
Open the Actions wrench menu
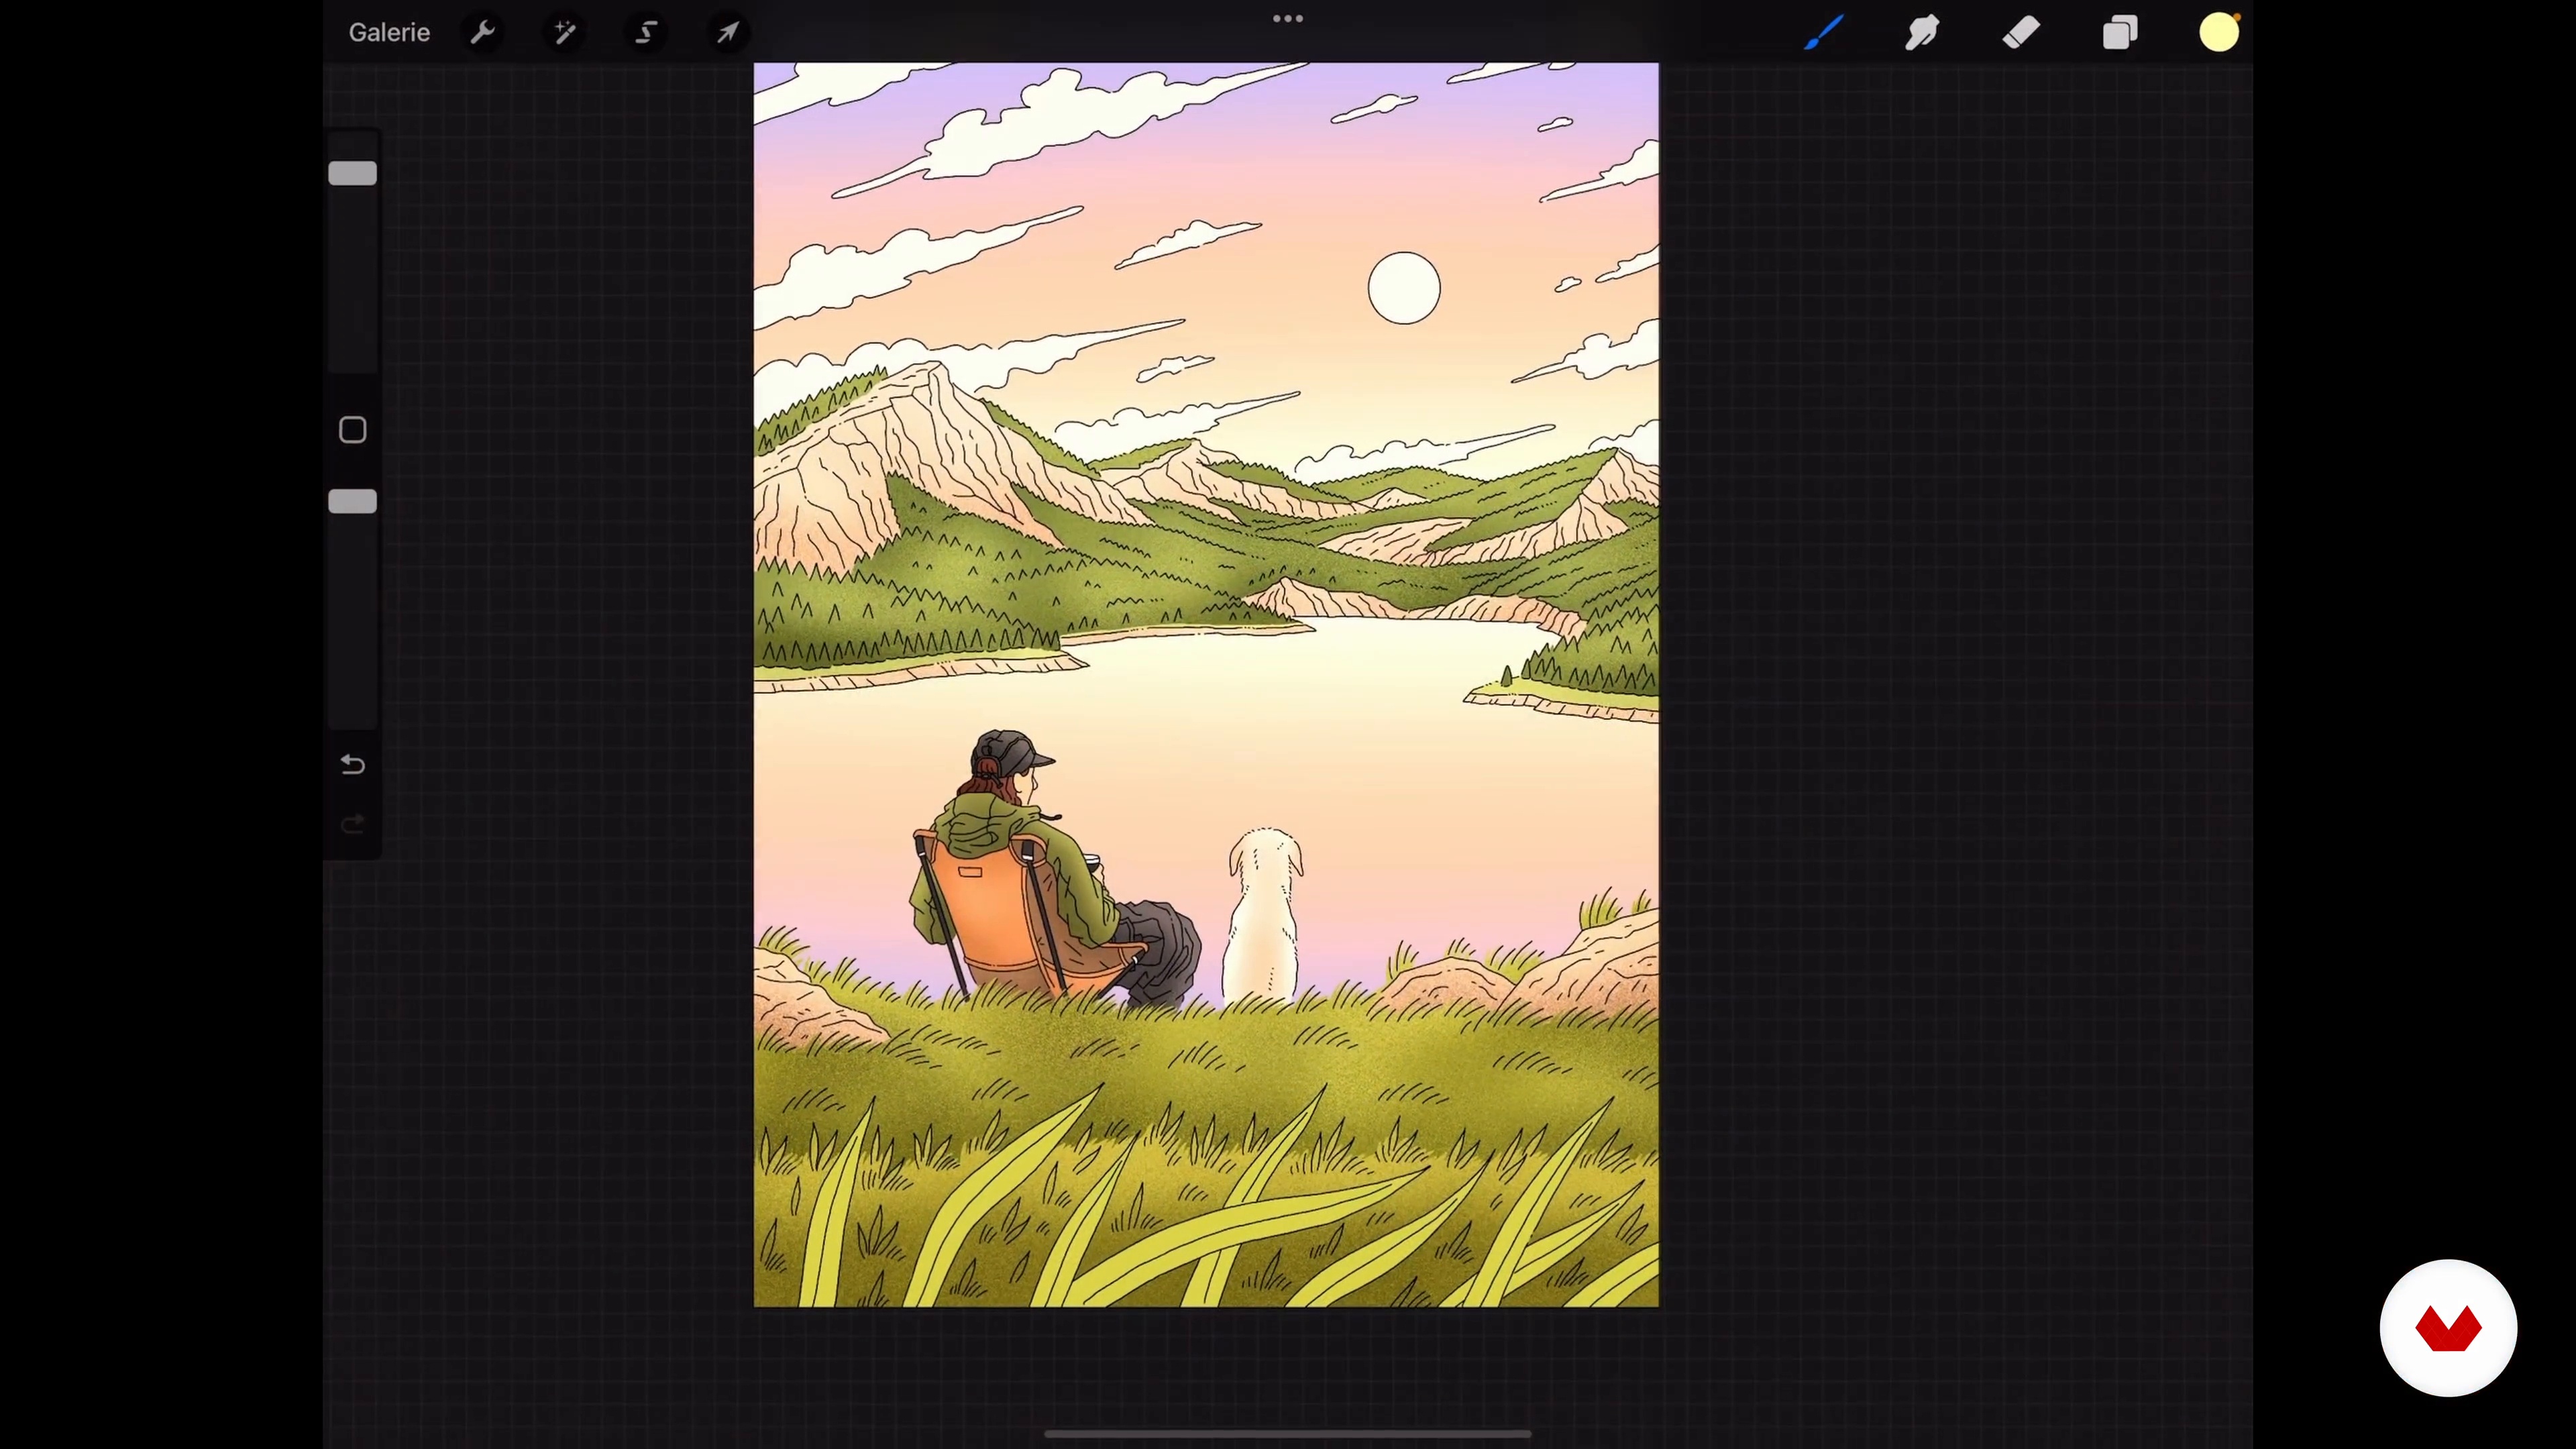coord(483,32)
